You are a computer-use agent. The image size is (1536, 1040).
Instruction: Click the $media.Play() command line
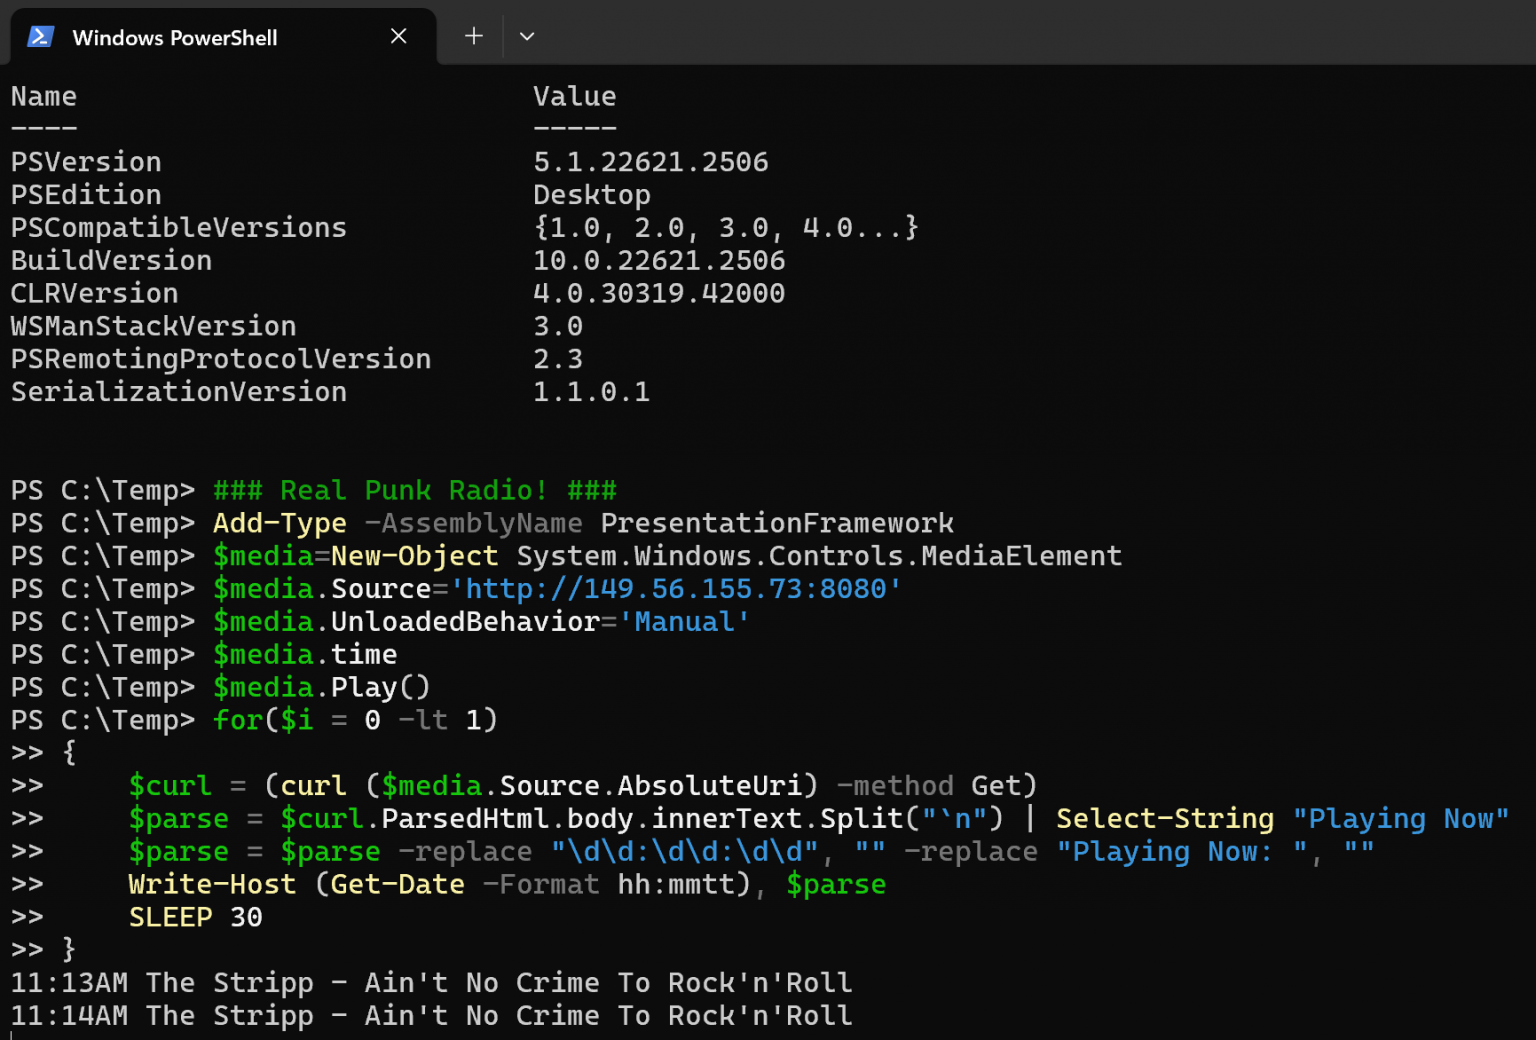pyautogui.click(x=320, y=687)
